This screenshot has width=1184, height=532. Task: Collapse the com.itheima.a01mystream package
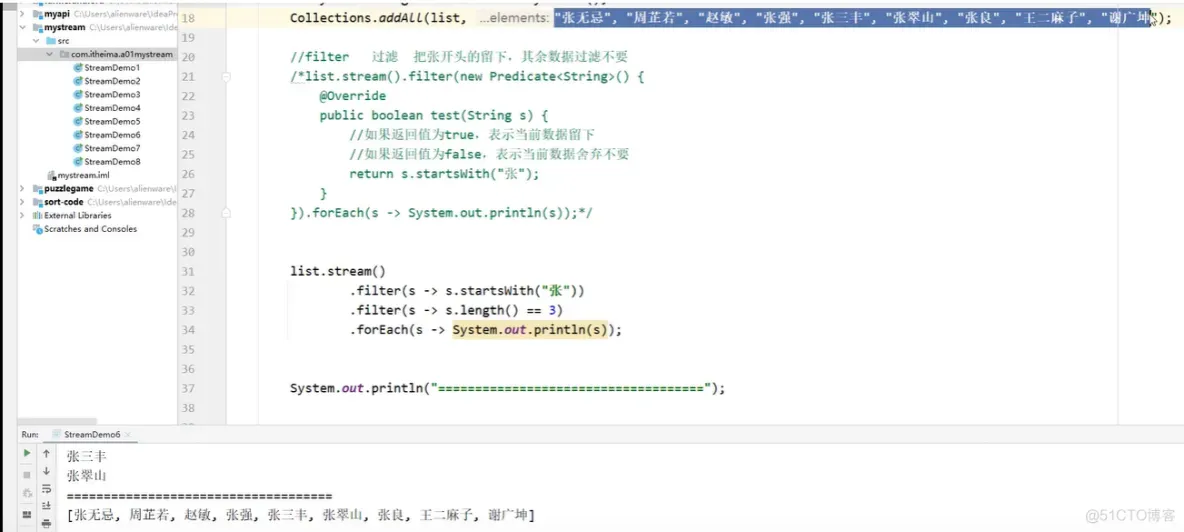[x=49, y=54]
